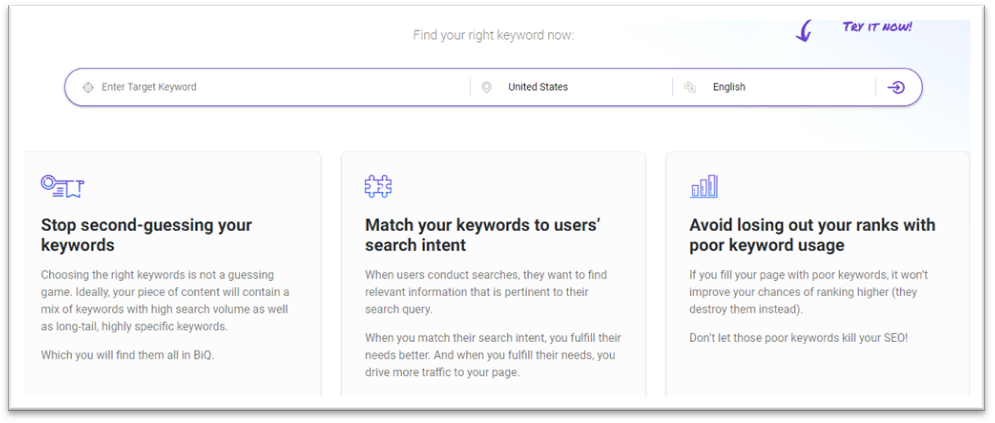This screenshot has height=423, width=995.
Task: Select 'Avoid losing out your ranks' heading
Action: coord(812,235)
